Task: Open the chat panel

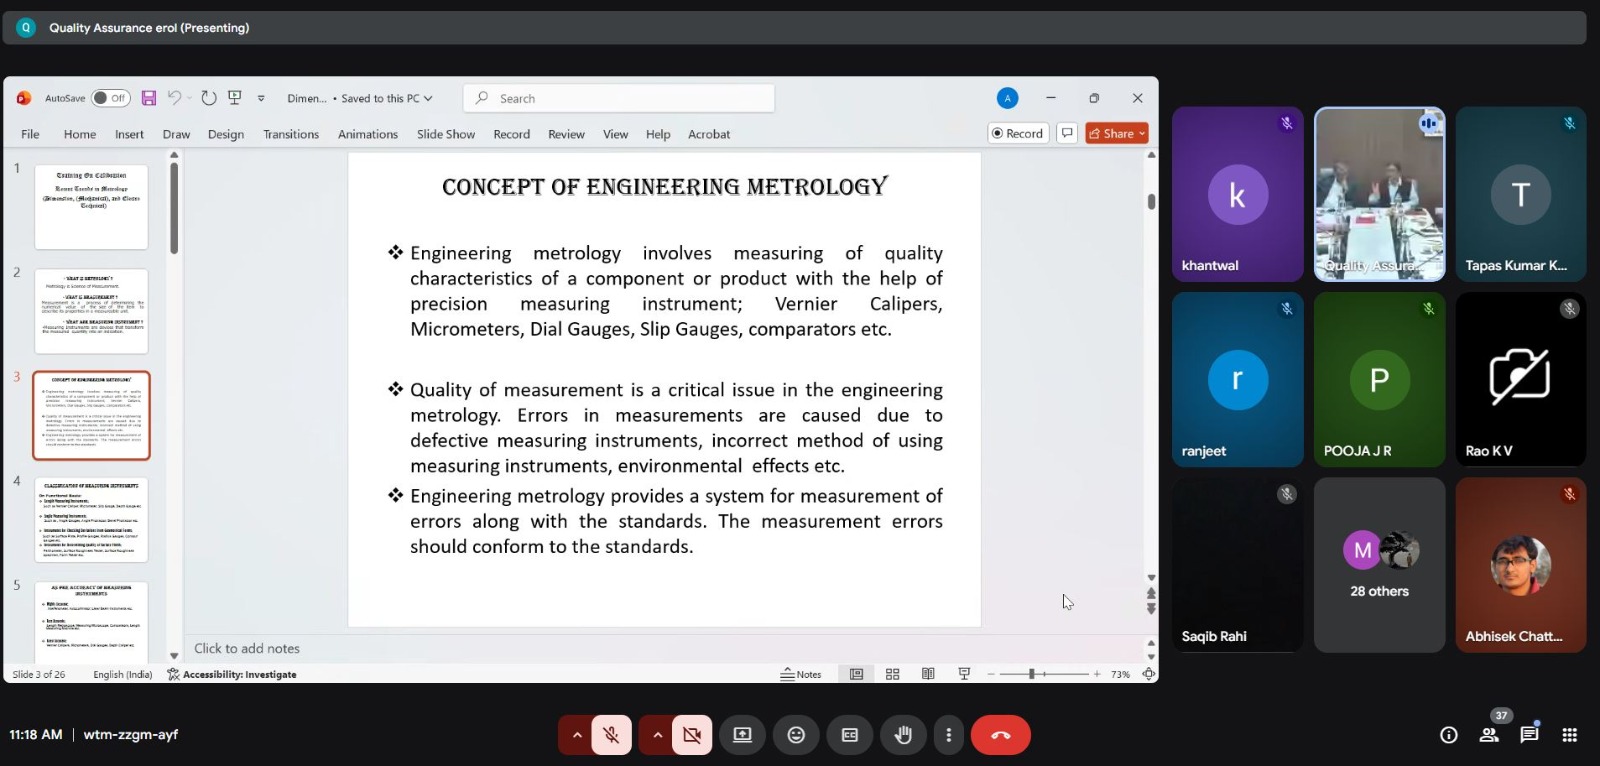Action: (1529, 735)
